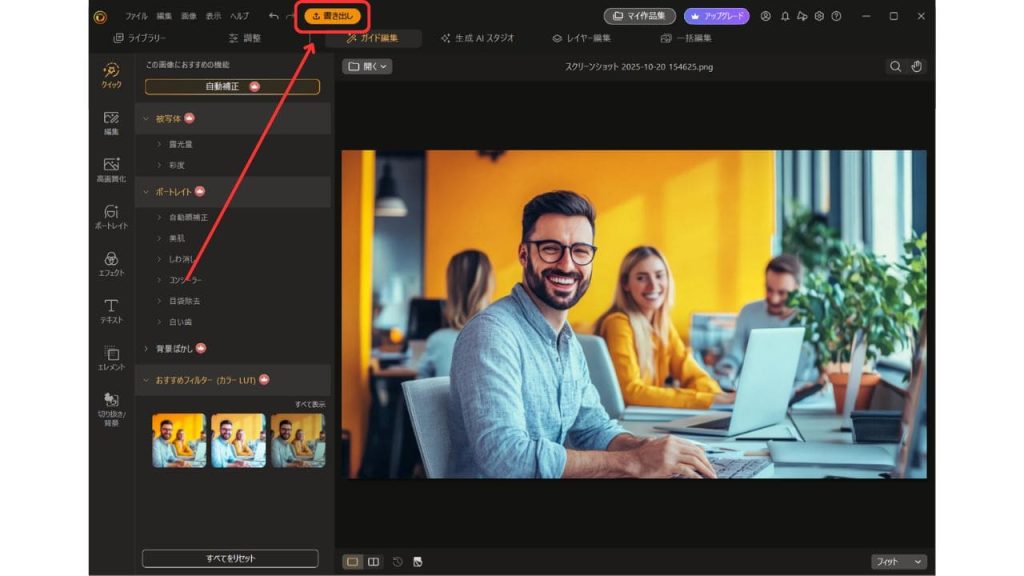Click the 書き出し export button
The width and height of the screenshot is (1024, 576).
(333, 16)
